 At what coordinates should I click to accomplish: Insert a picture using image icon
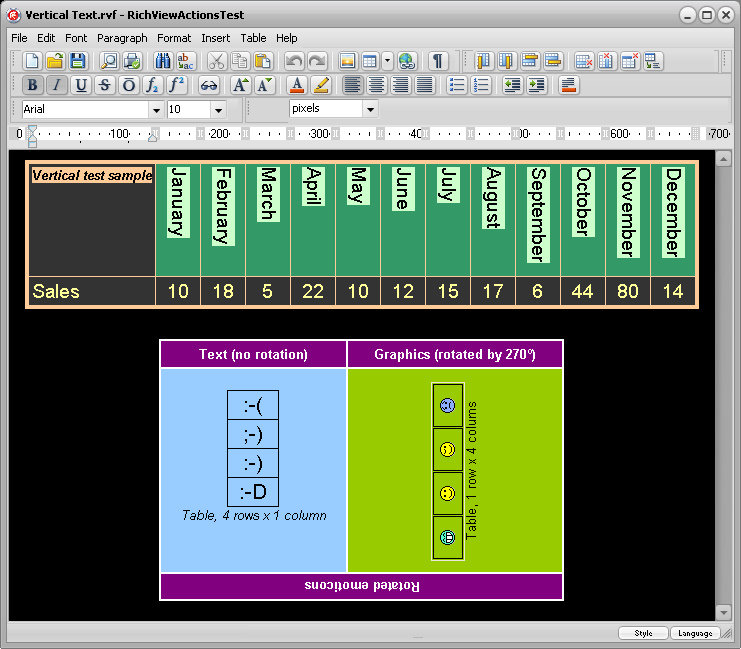pos(347,62)
